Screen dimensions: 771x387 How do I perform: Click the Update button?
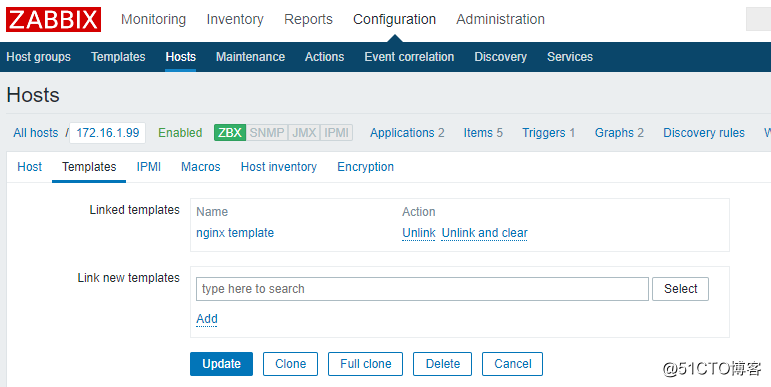click(221, 364)
